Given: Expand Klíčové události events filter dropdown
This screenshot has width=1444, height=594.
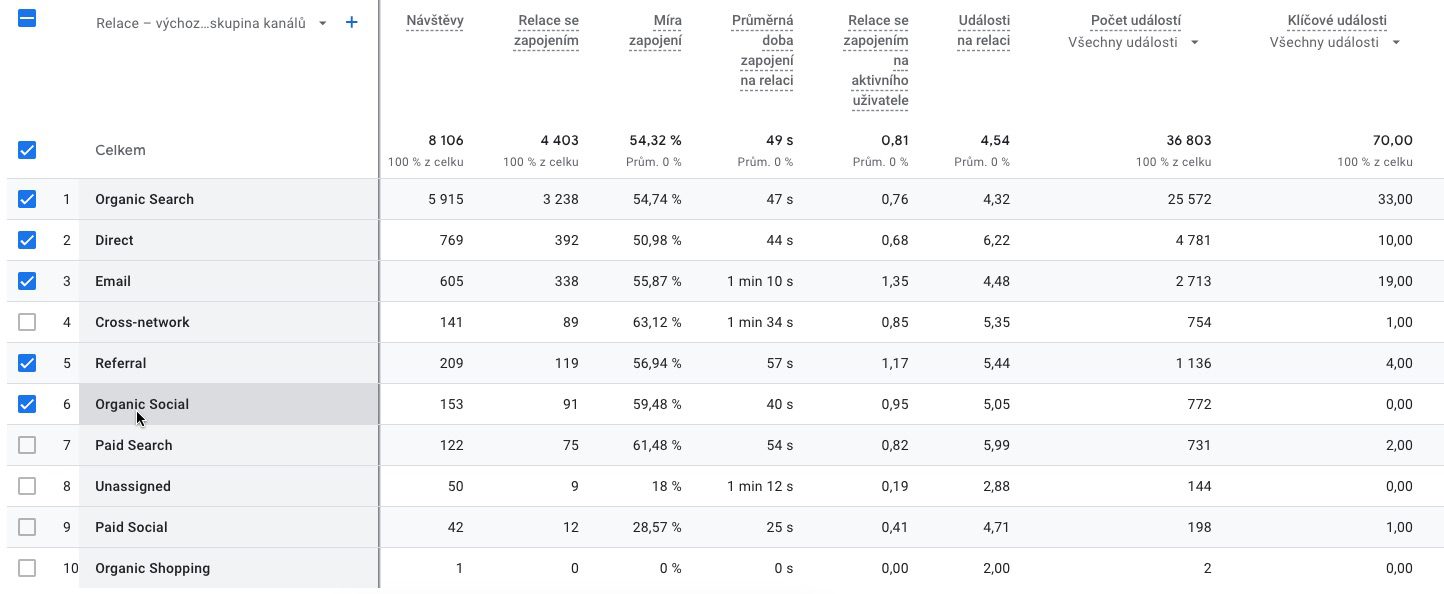Looking at the screenshot, I should [1335, 42].
